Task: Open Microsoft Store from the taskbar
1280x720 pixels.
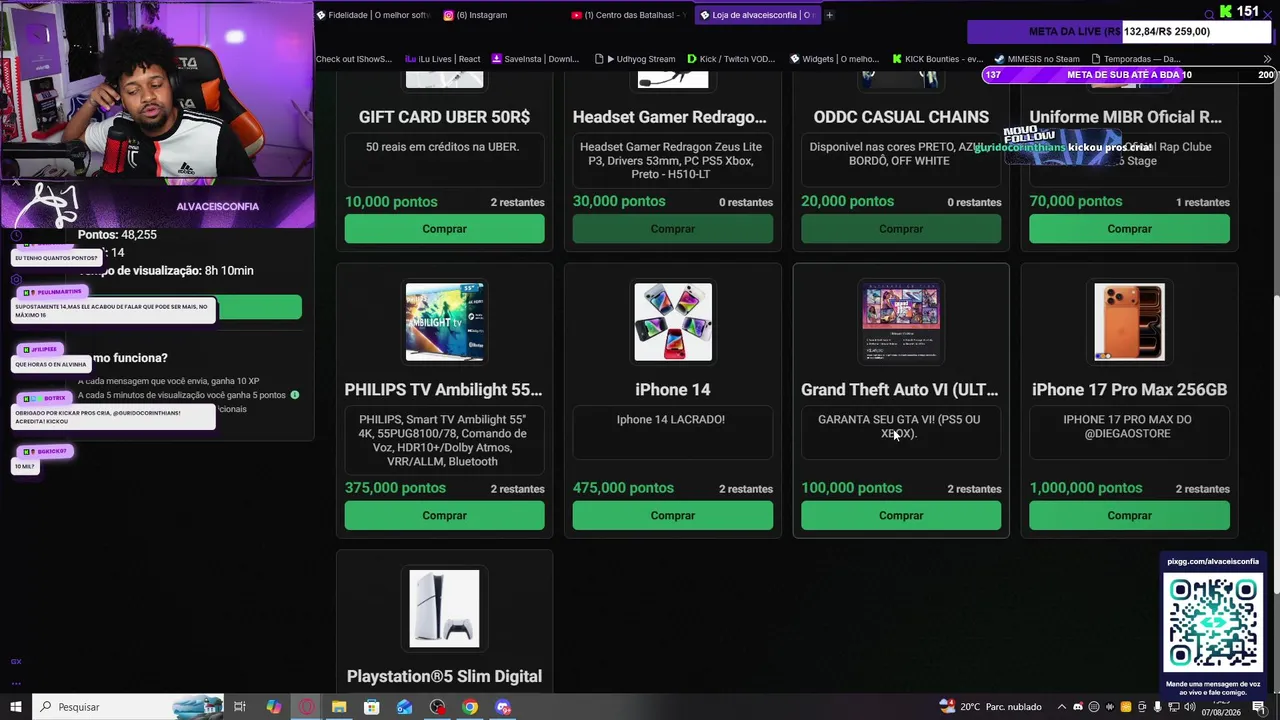Action: point(372,707)
